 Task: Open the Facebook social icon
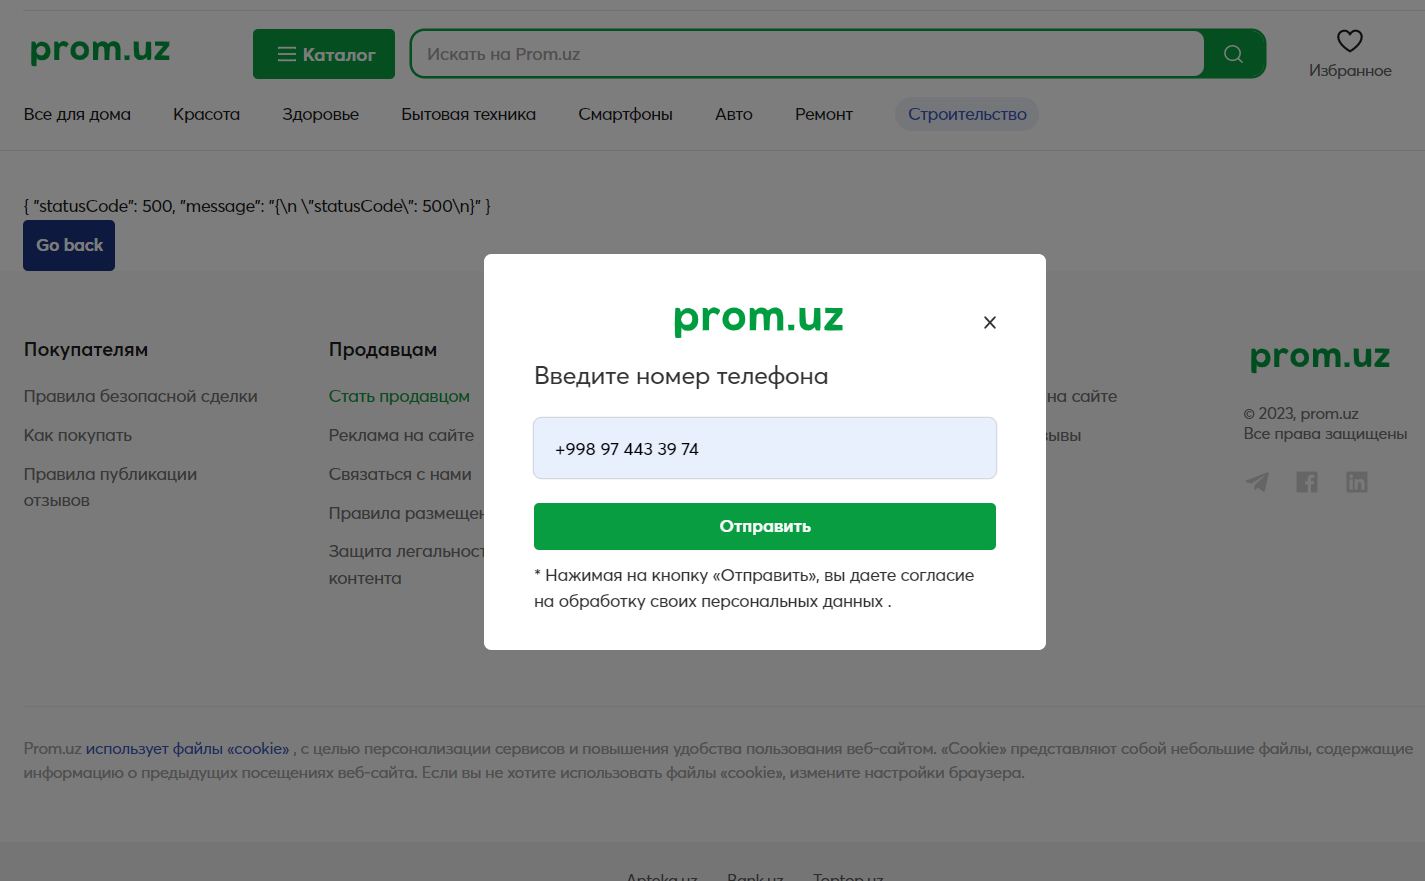pos(1307,482)
